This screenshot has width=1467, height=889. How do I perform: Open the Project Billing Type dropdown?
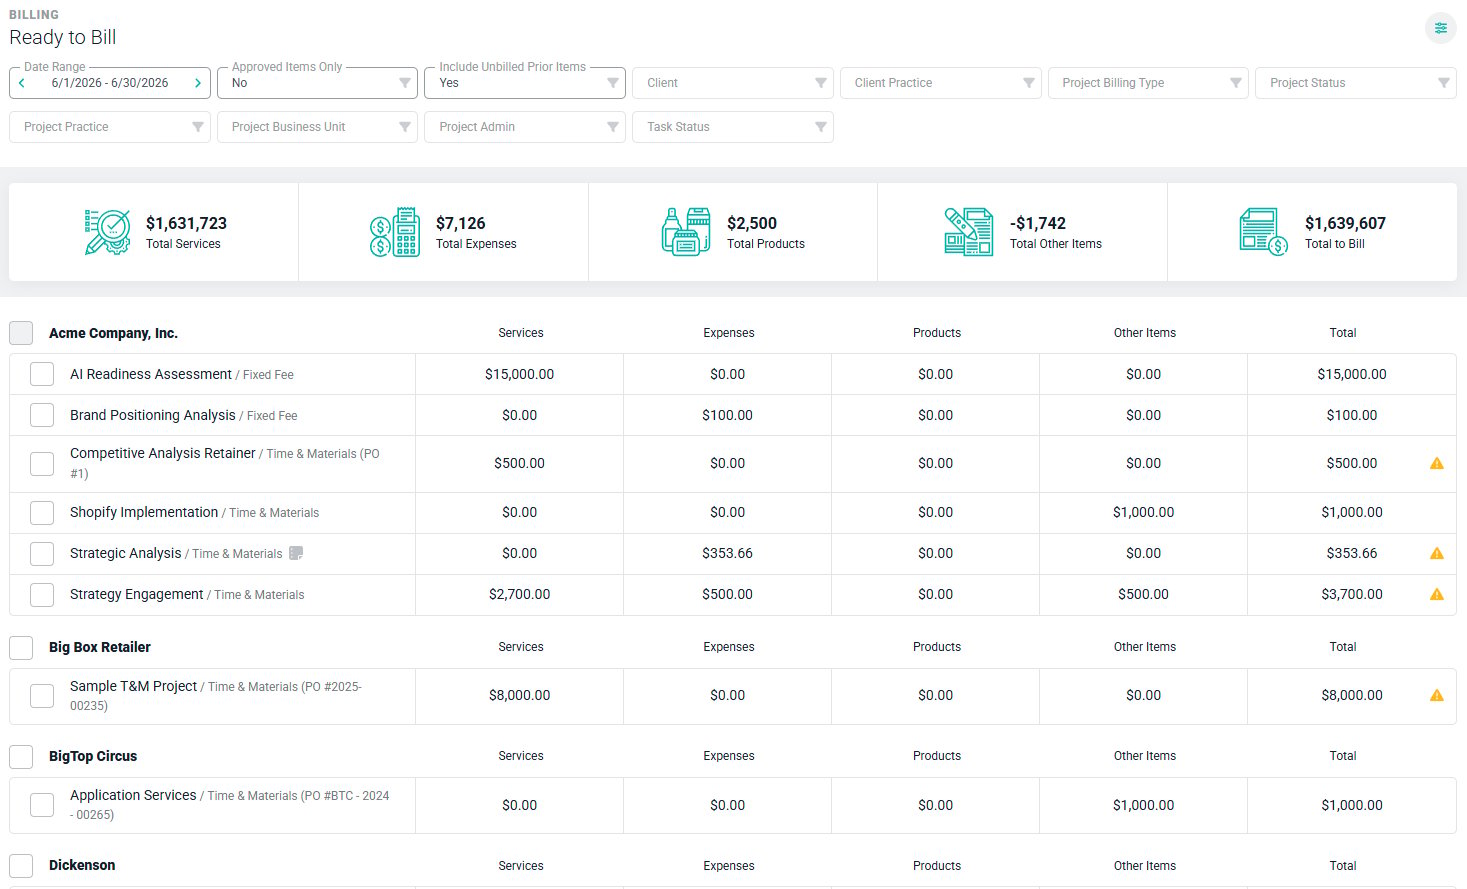[1148, 83]
